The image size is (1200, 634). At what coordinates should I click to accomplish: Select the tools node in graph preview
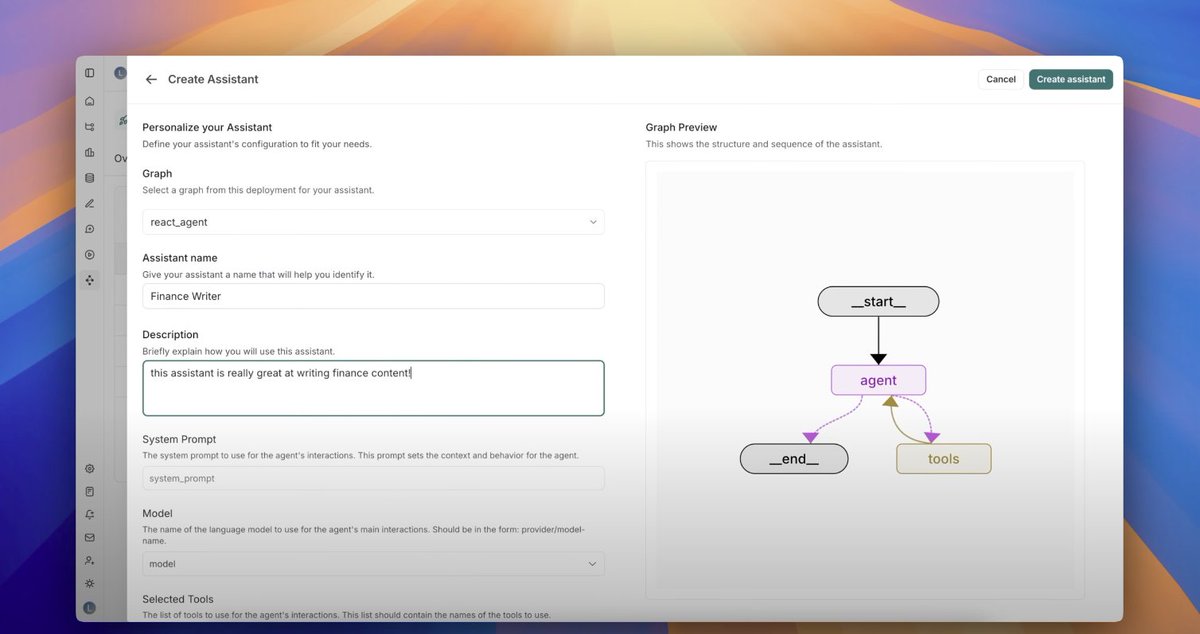[x=943, y=459]
